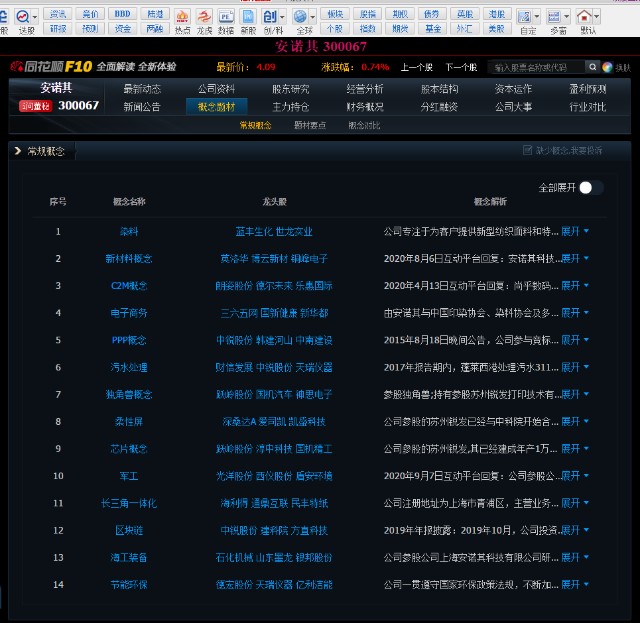Click the 常规概念 section header chevron
Viewport: 640px width, 623px height.
[18, 151]
